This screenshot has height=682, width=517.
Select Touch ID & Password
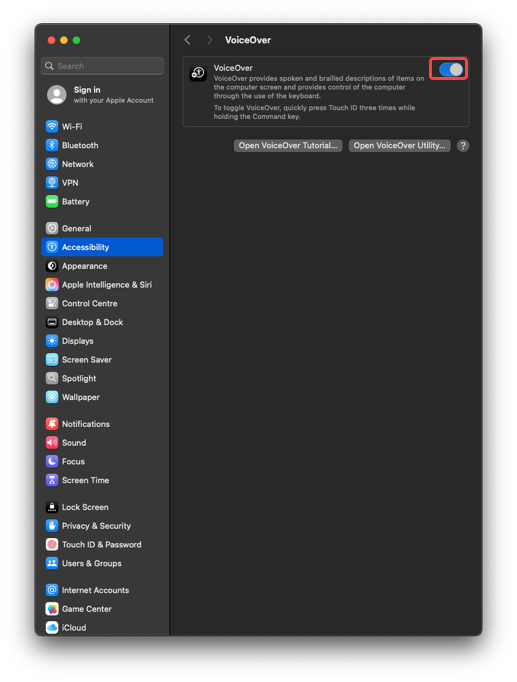[102, 545]
